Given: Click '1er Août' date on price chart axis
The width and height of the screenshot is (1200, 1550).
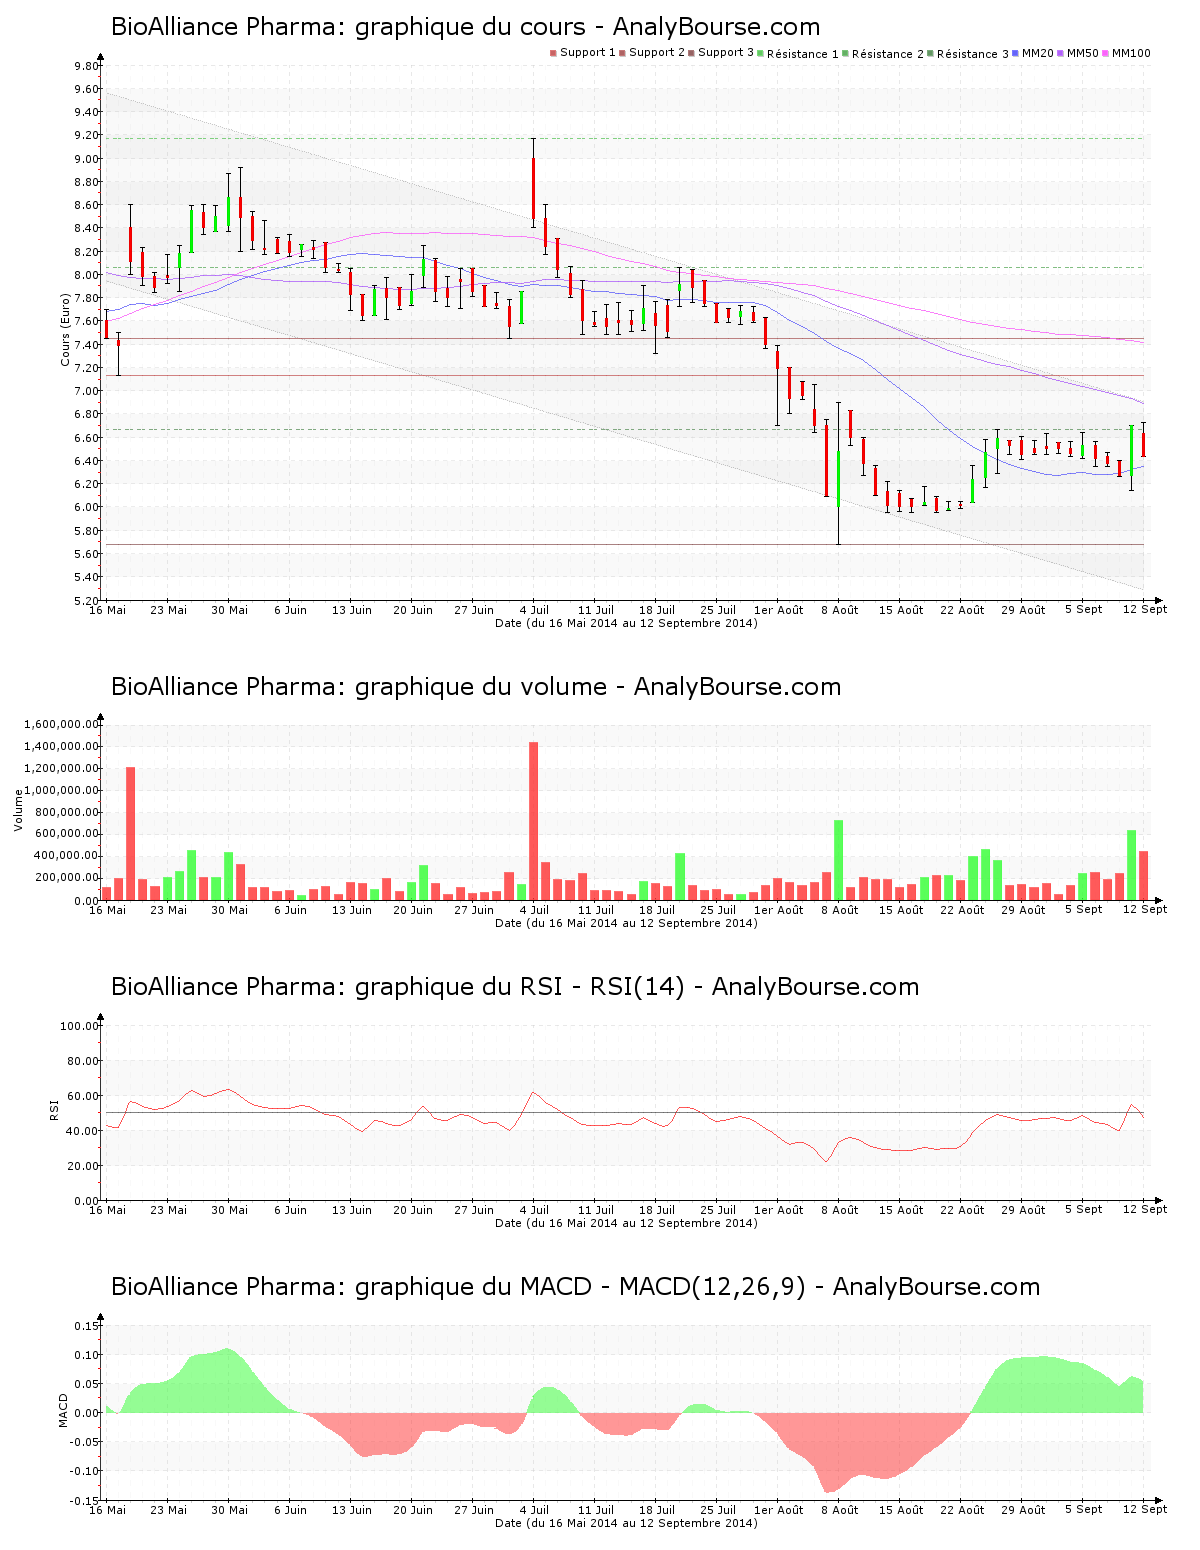Looking at the screenshot, I should point(778,610).
